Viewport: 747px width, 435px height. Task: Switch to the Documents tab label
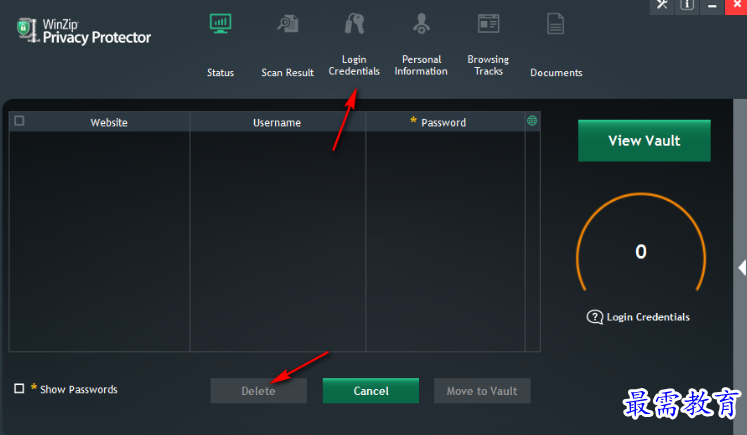[556, 72]
